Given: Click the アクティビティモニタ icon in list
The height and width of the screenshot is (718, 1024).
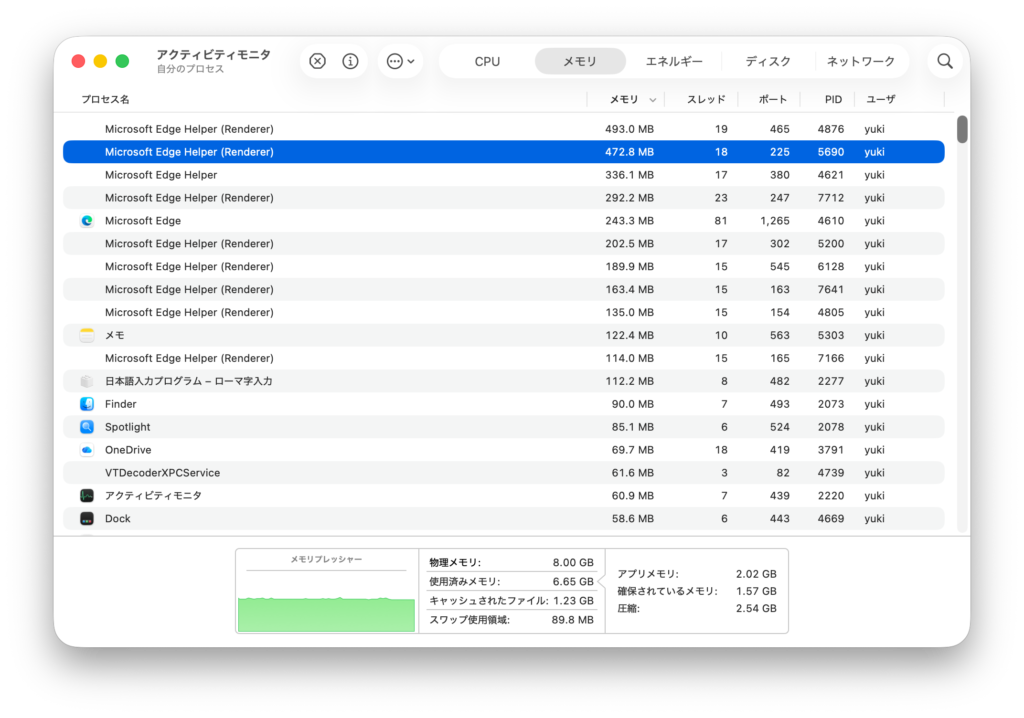Looking at the screenshot, I should [x=87, y=495].
